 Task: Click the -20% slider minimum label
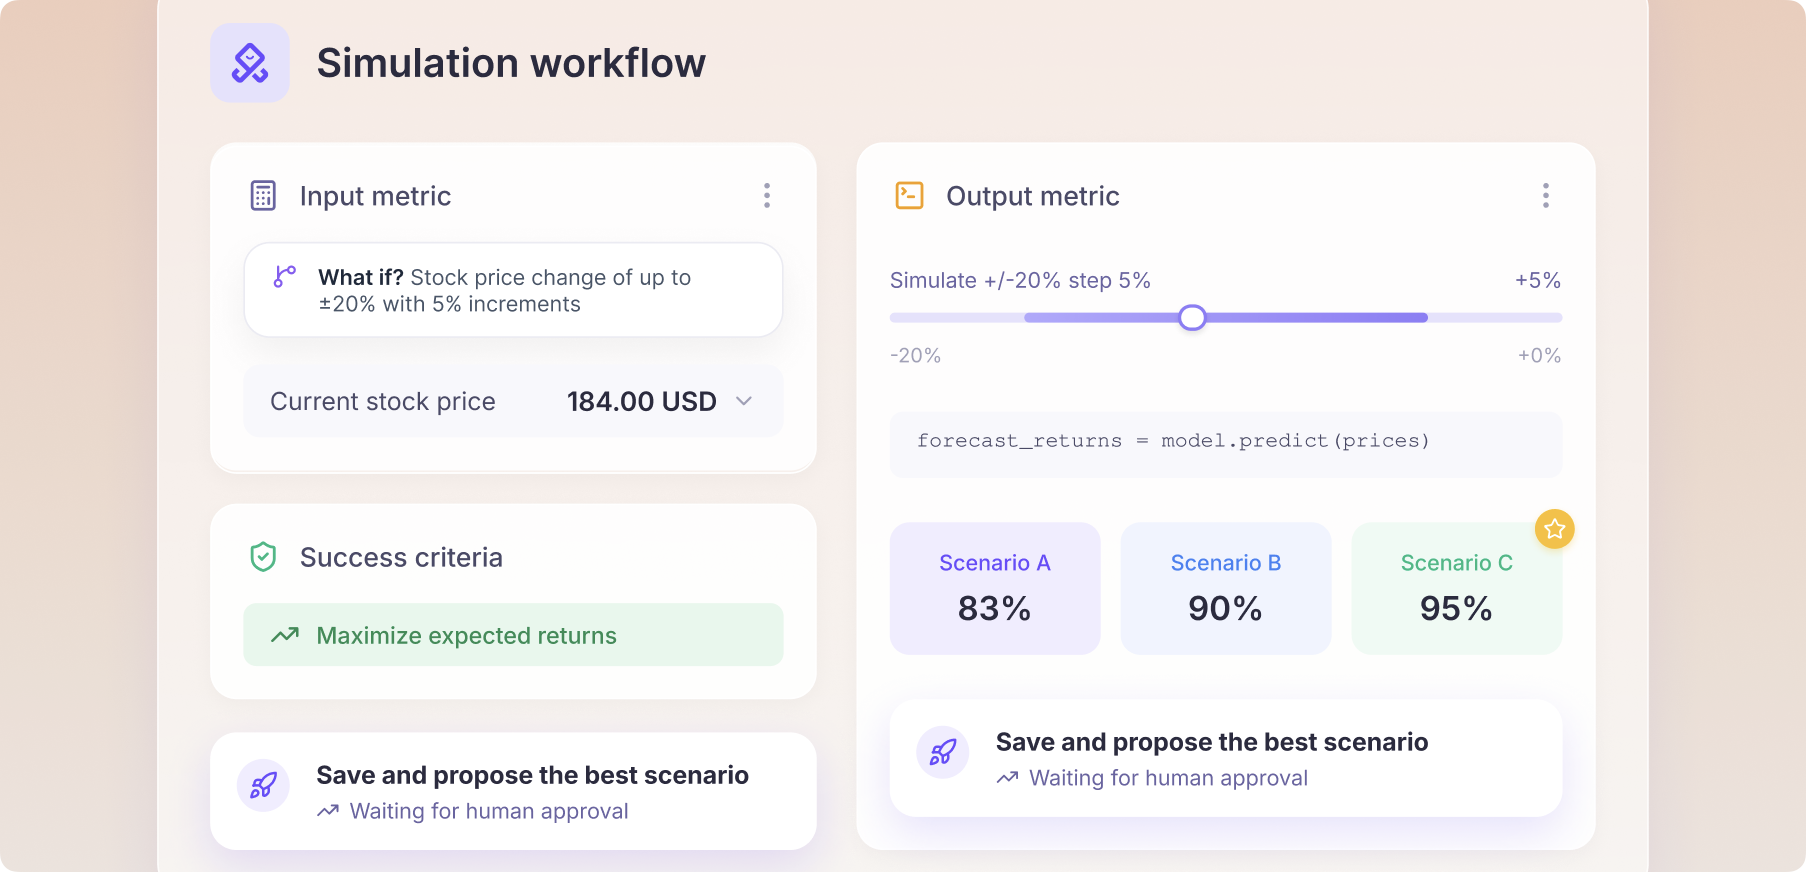click(915, 355)
